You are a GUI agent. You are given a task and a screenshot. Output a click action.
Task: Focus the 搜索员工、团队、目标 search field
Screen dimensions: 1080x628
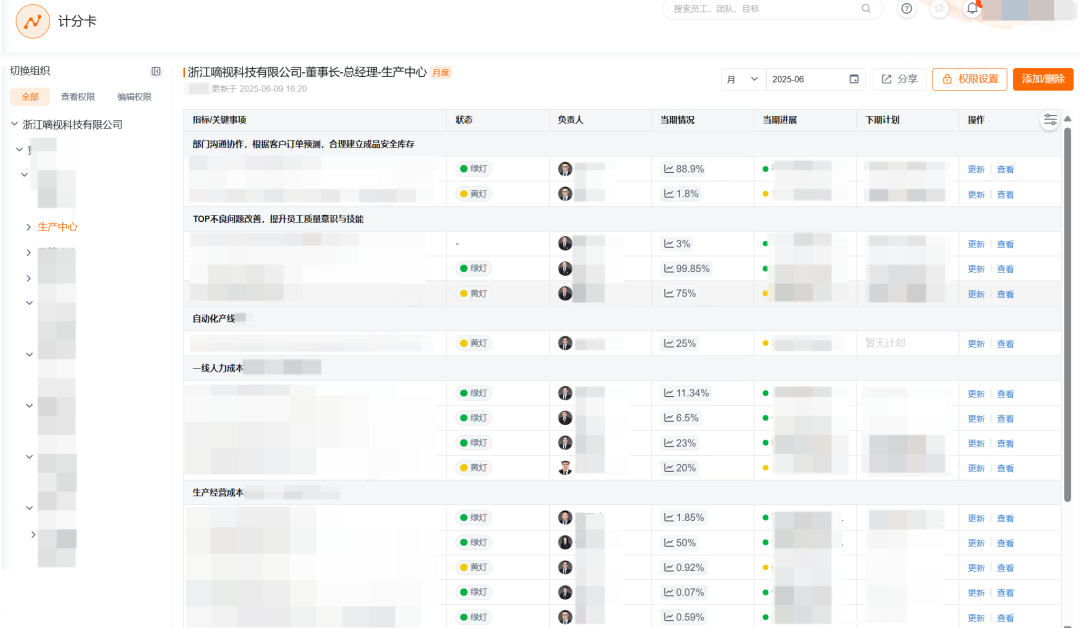coord(760,9)
